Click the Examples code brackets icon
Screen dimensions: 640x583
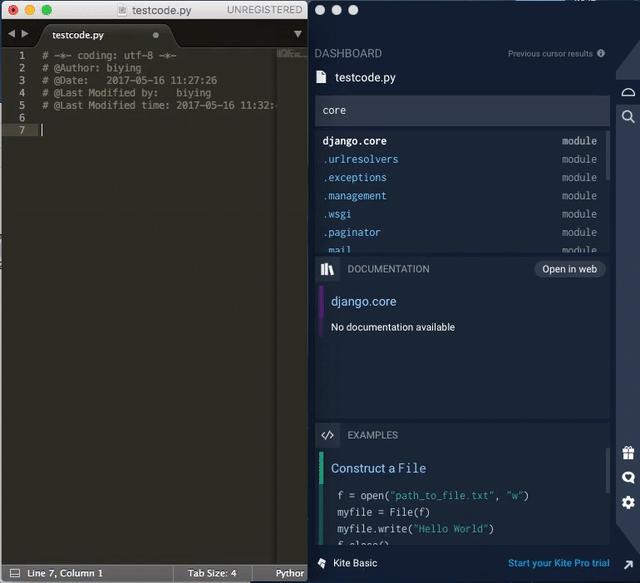point(327,435)
